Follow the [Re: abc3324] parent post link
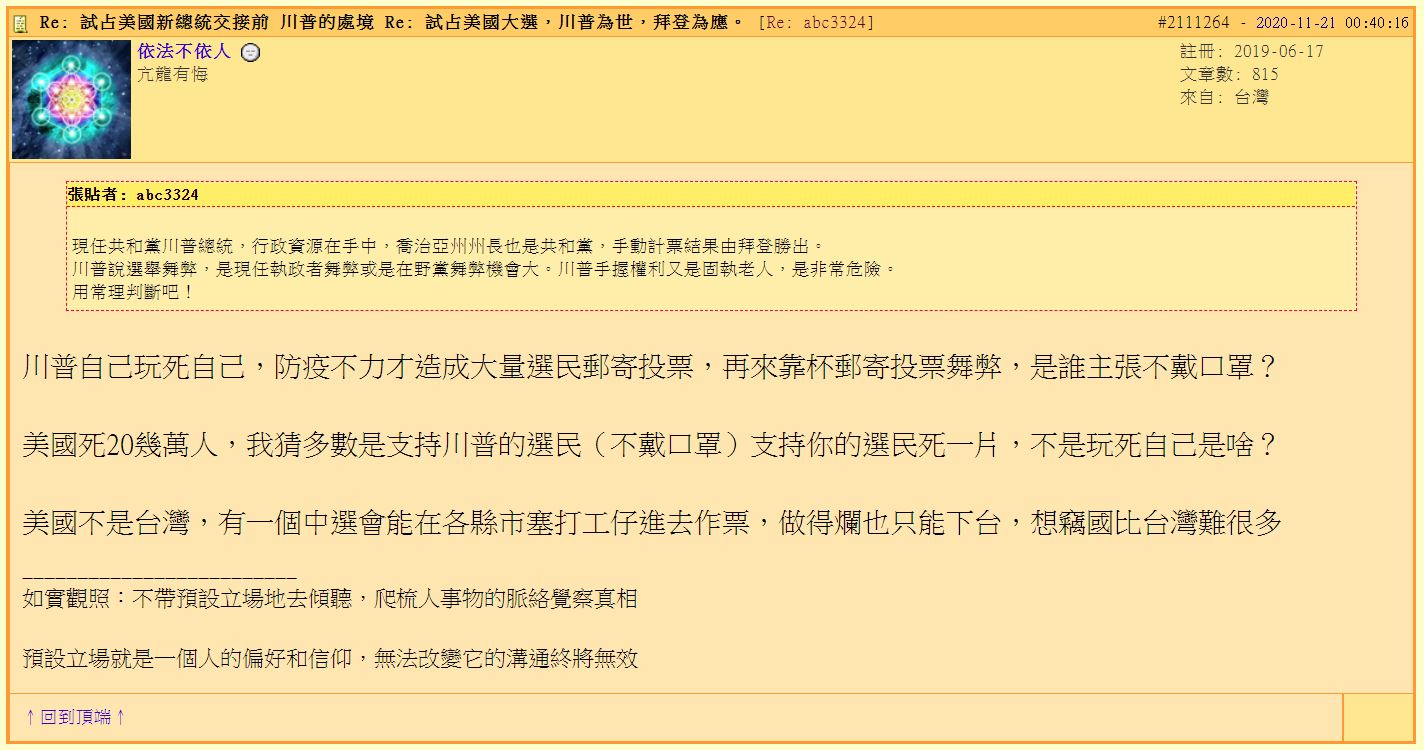Image resolution: width=1424 pixels, height=750 pixels. pyautogui.click(x=817, y=23)
